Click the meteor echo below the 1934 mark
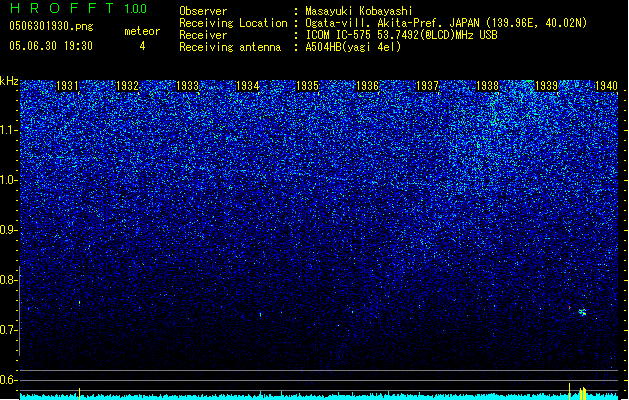The height and width of the screenshot is (400, 629). [x=261, y=315]
